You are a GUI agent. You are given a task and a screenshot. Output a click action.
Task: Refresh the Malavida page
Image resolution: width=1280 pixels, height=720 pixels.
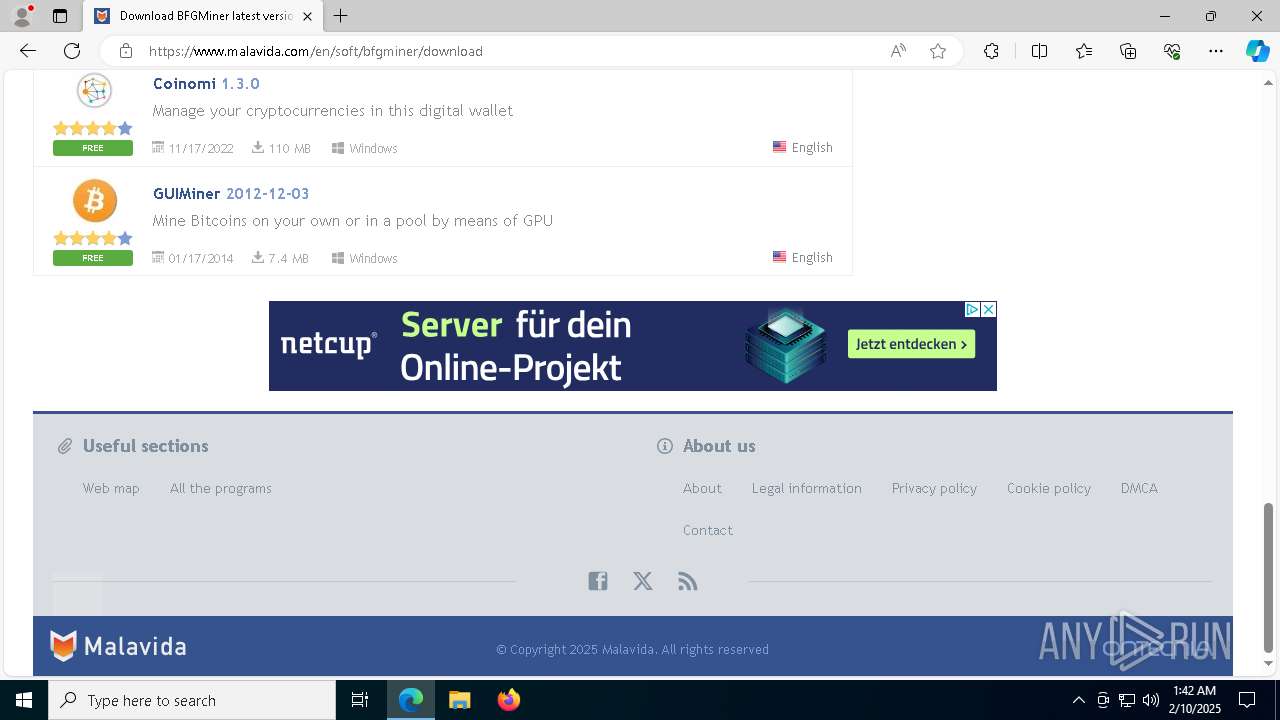pos(72,51)
